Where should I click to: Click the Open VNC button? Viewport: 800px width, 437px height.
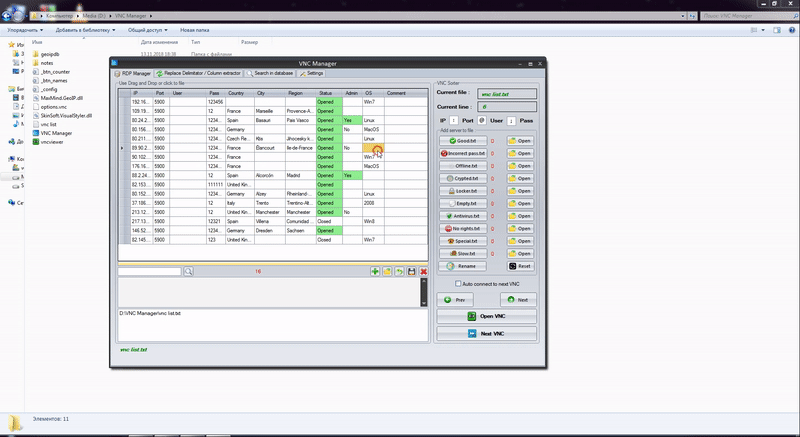487,316
